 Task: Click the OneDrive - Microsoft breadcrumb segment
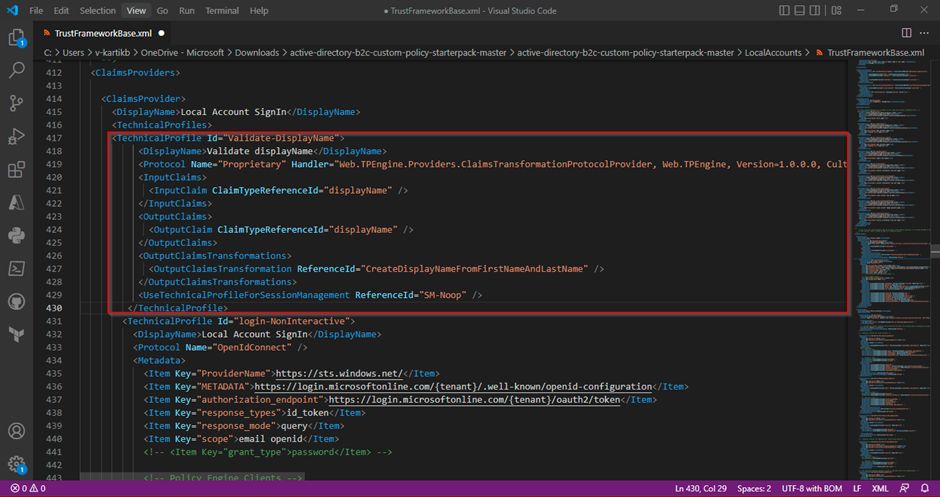(x=182, y=53)
